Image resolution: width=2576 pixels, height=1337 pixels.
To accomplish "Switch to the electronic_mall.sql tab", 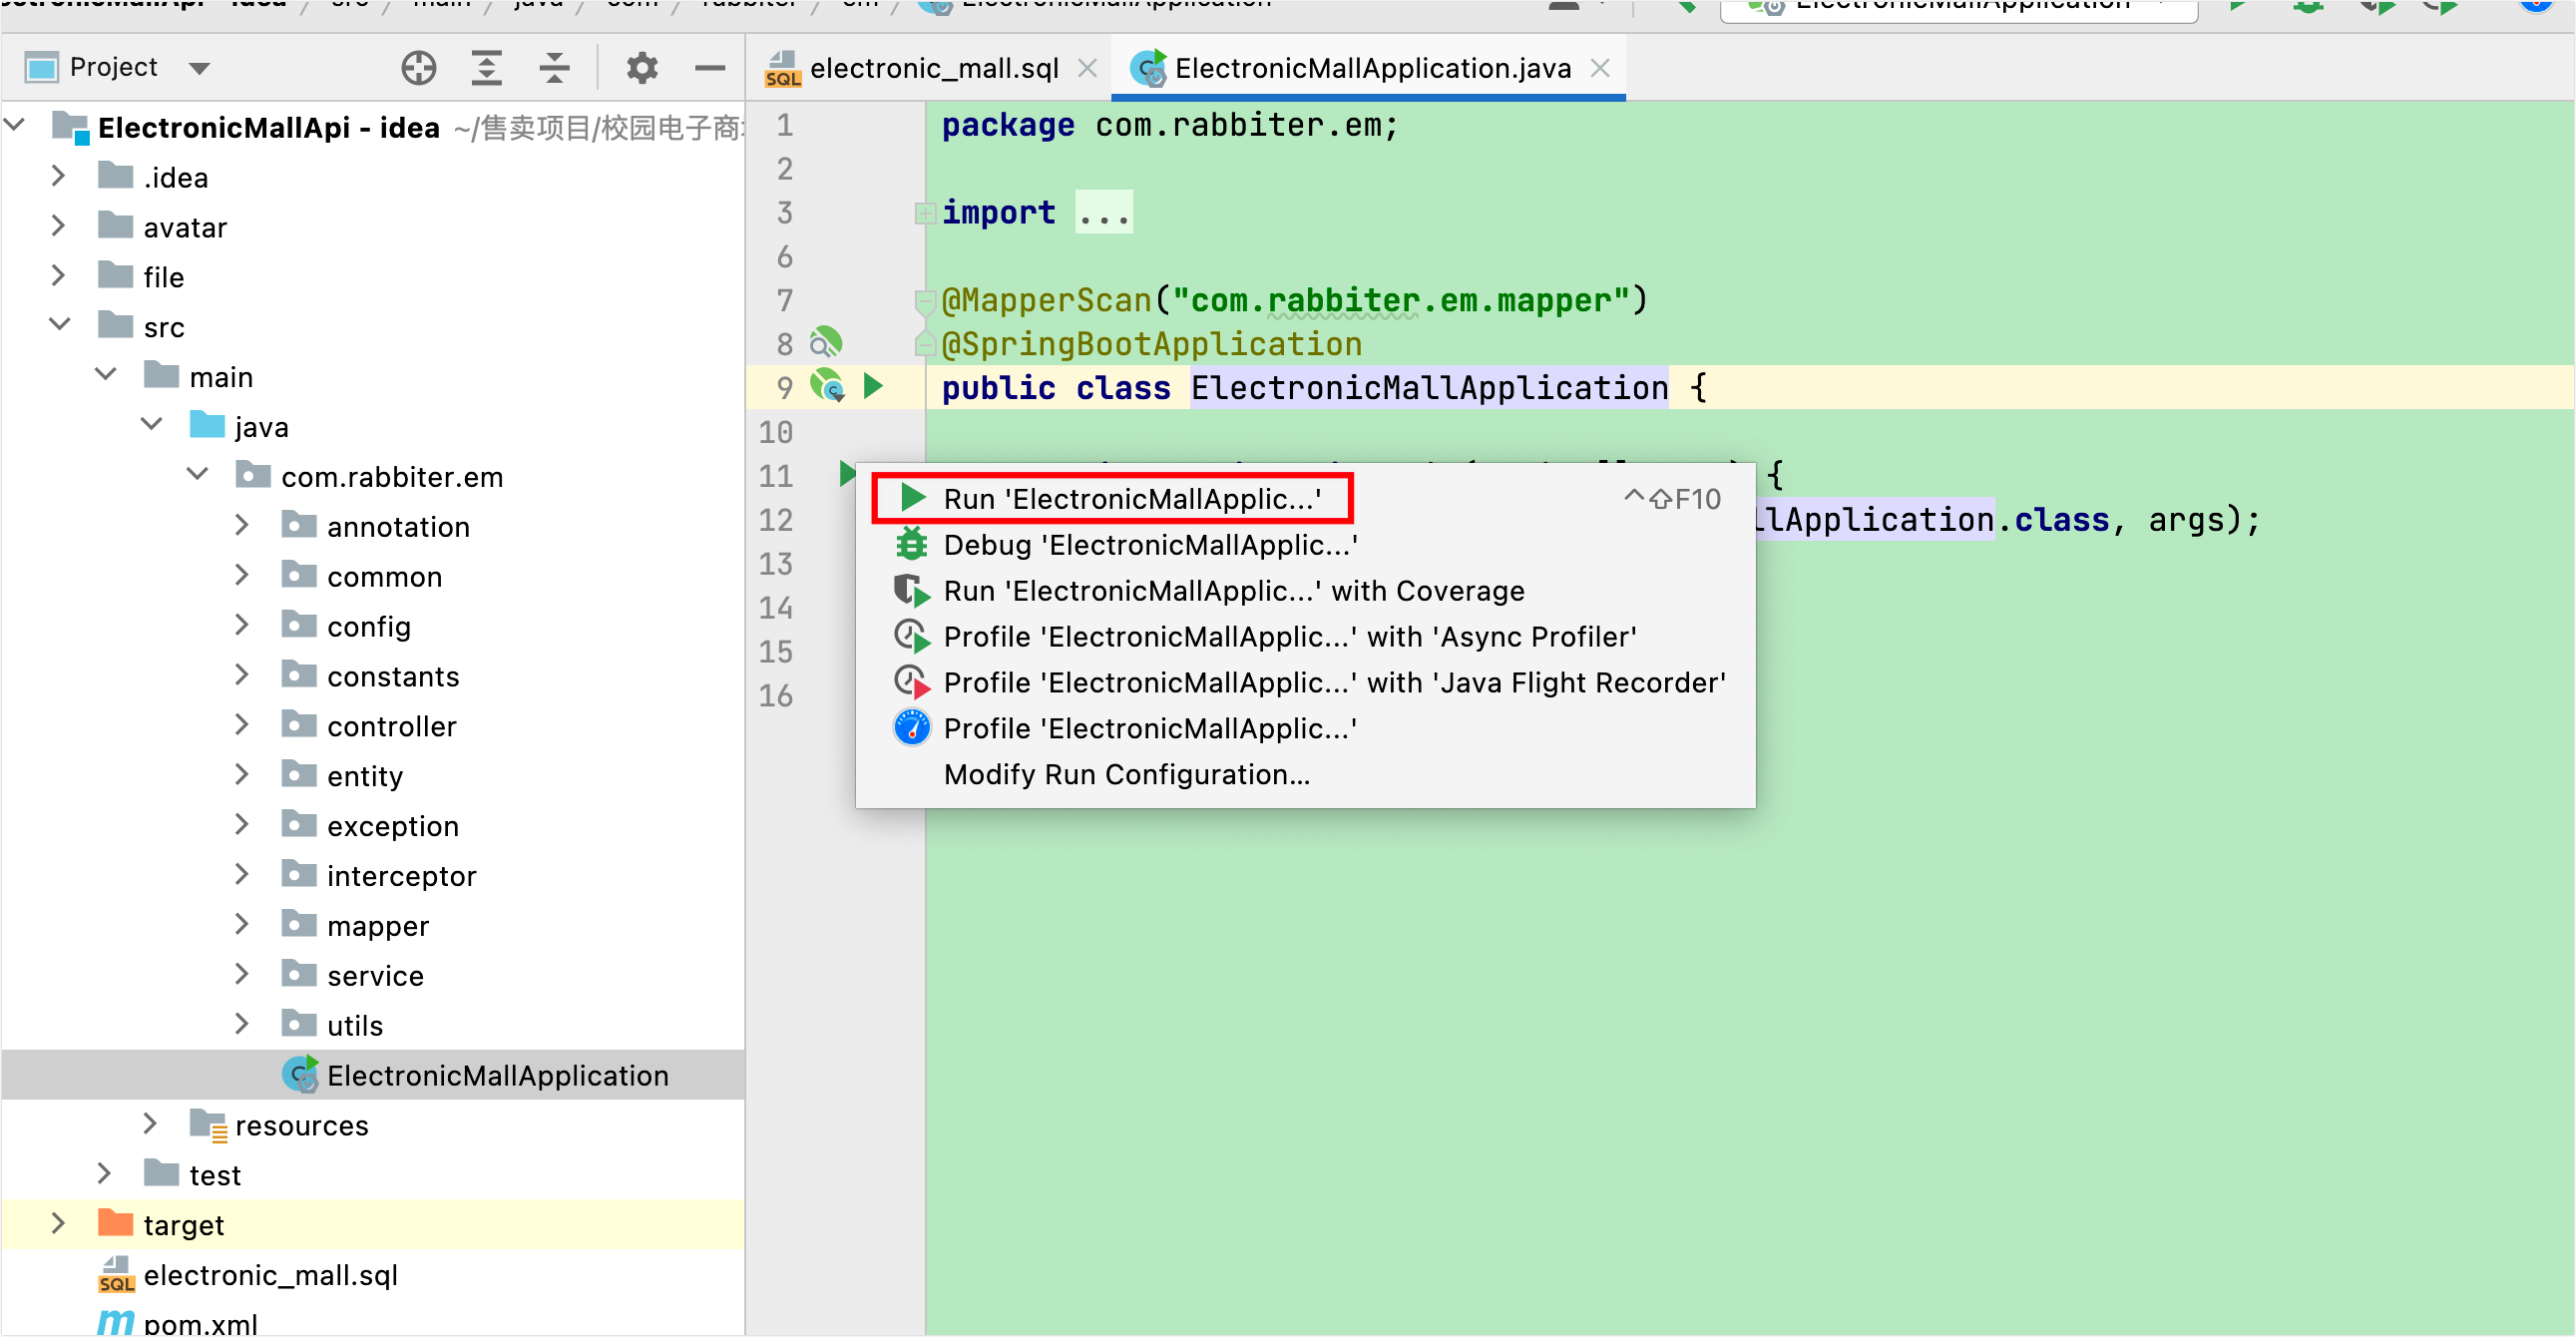I will click(932, 68).
